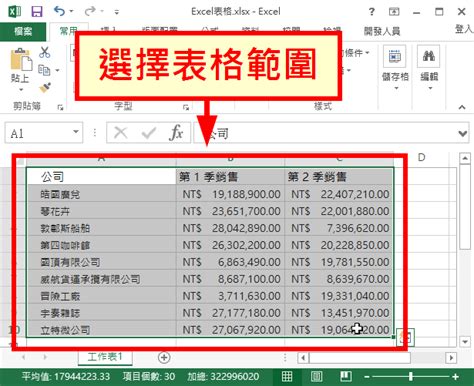Click the Copy icon
The height and width of the screenshot is (386, 474).
click(44, 70)
